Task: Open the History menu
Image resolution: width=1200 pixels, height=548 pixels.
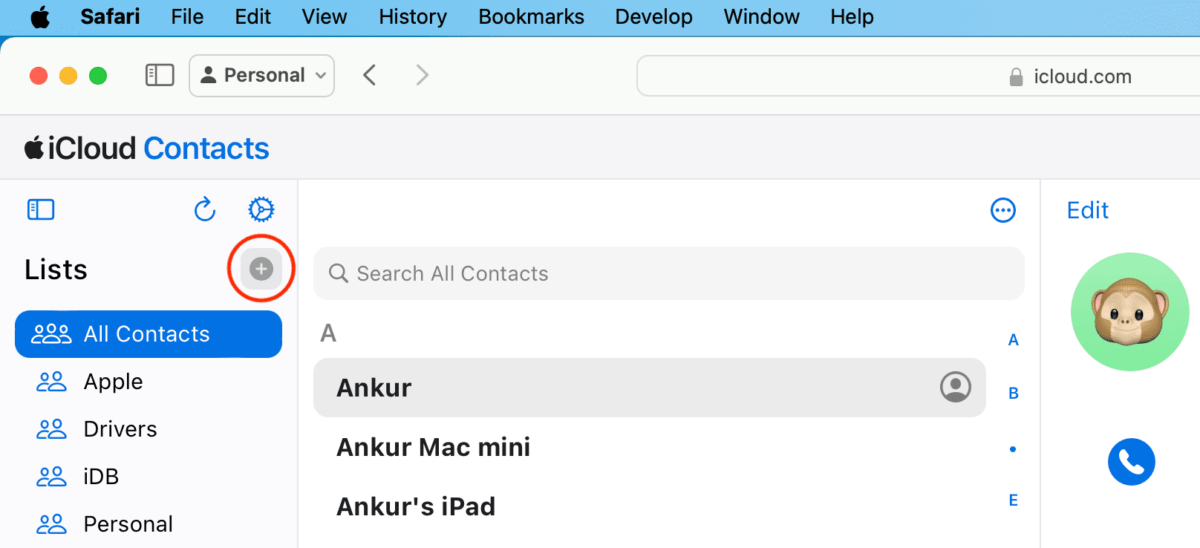Action: click(413, 17)
